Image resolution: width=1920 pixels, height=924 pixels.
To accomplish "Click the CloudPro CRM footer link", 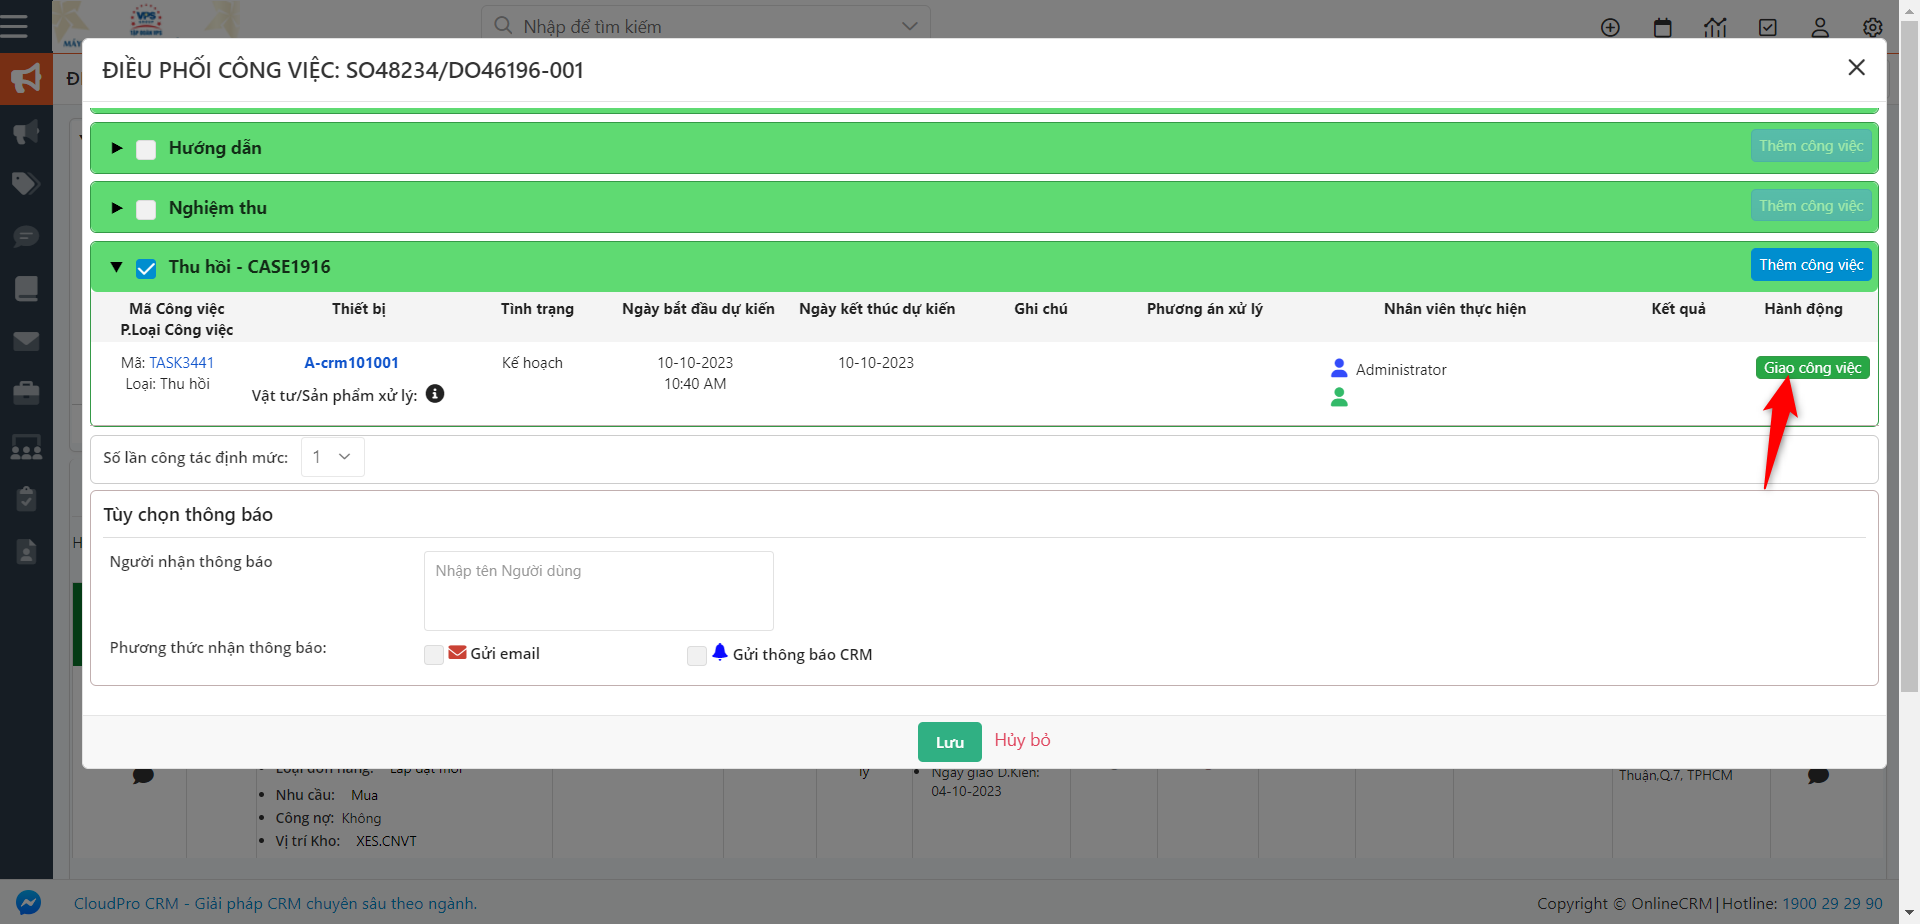I will 275,903.
